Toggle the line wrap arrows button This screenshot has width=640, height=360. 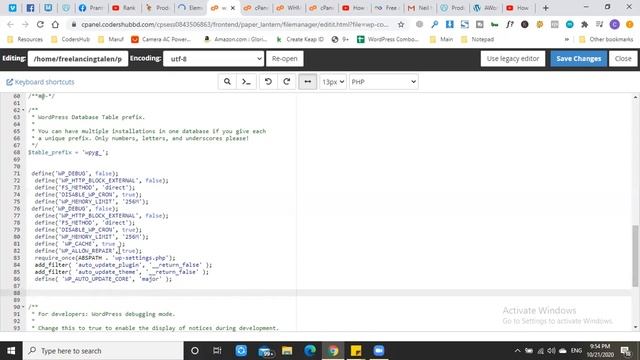click(x=307, y=82)
